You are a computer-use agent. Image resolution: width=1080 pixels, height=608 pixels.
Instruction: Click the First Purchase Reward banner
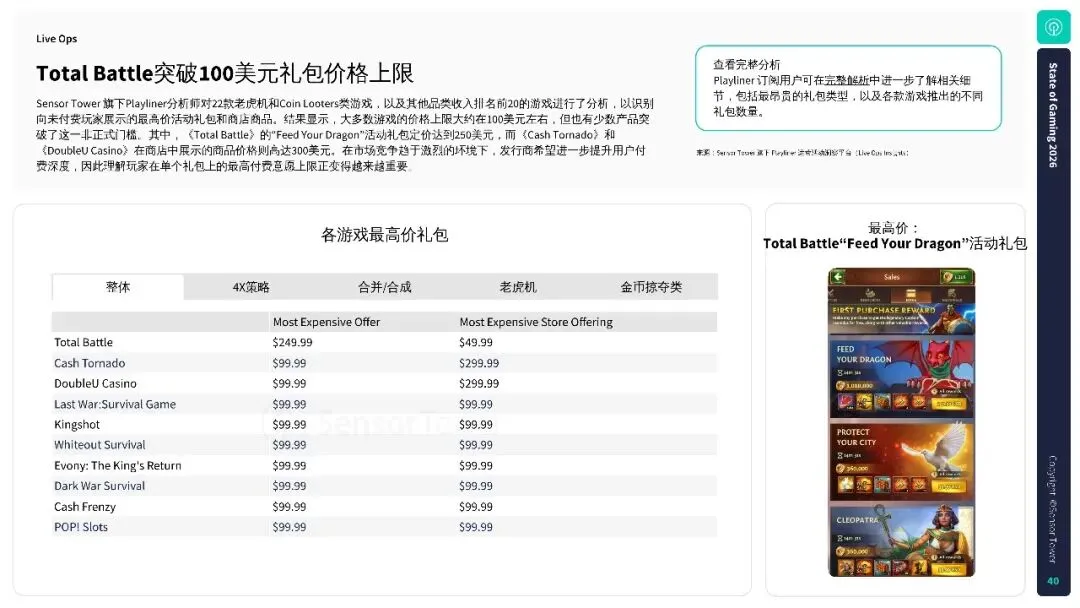pos(901,320)
